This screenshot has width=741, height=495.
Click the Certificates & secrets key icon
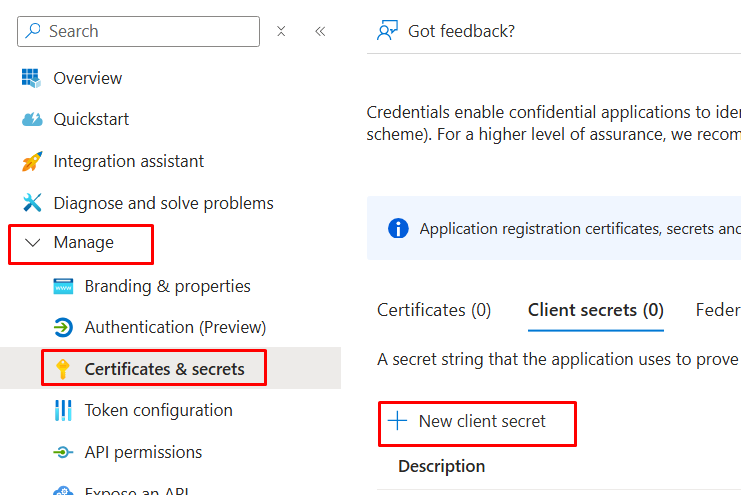click(63, 369)
